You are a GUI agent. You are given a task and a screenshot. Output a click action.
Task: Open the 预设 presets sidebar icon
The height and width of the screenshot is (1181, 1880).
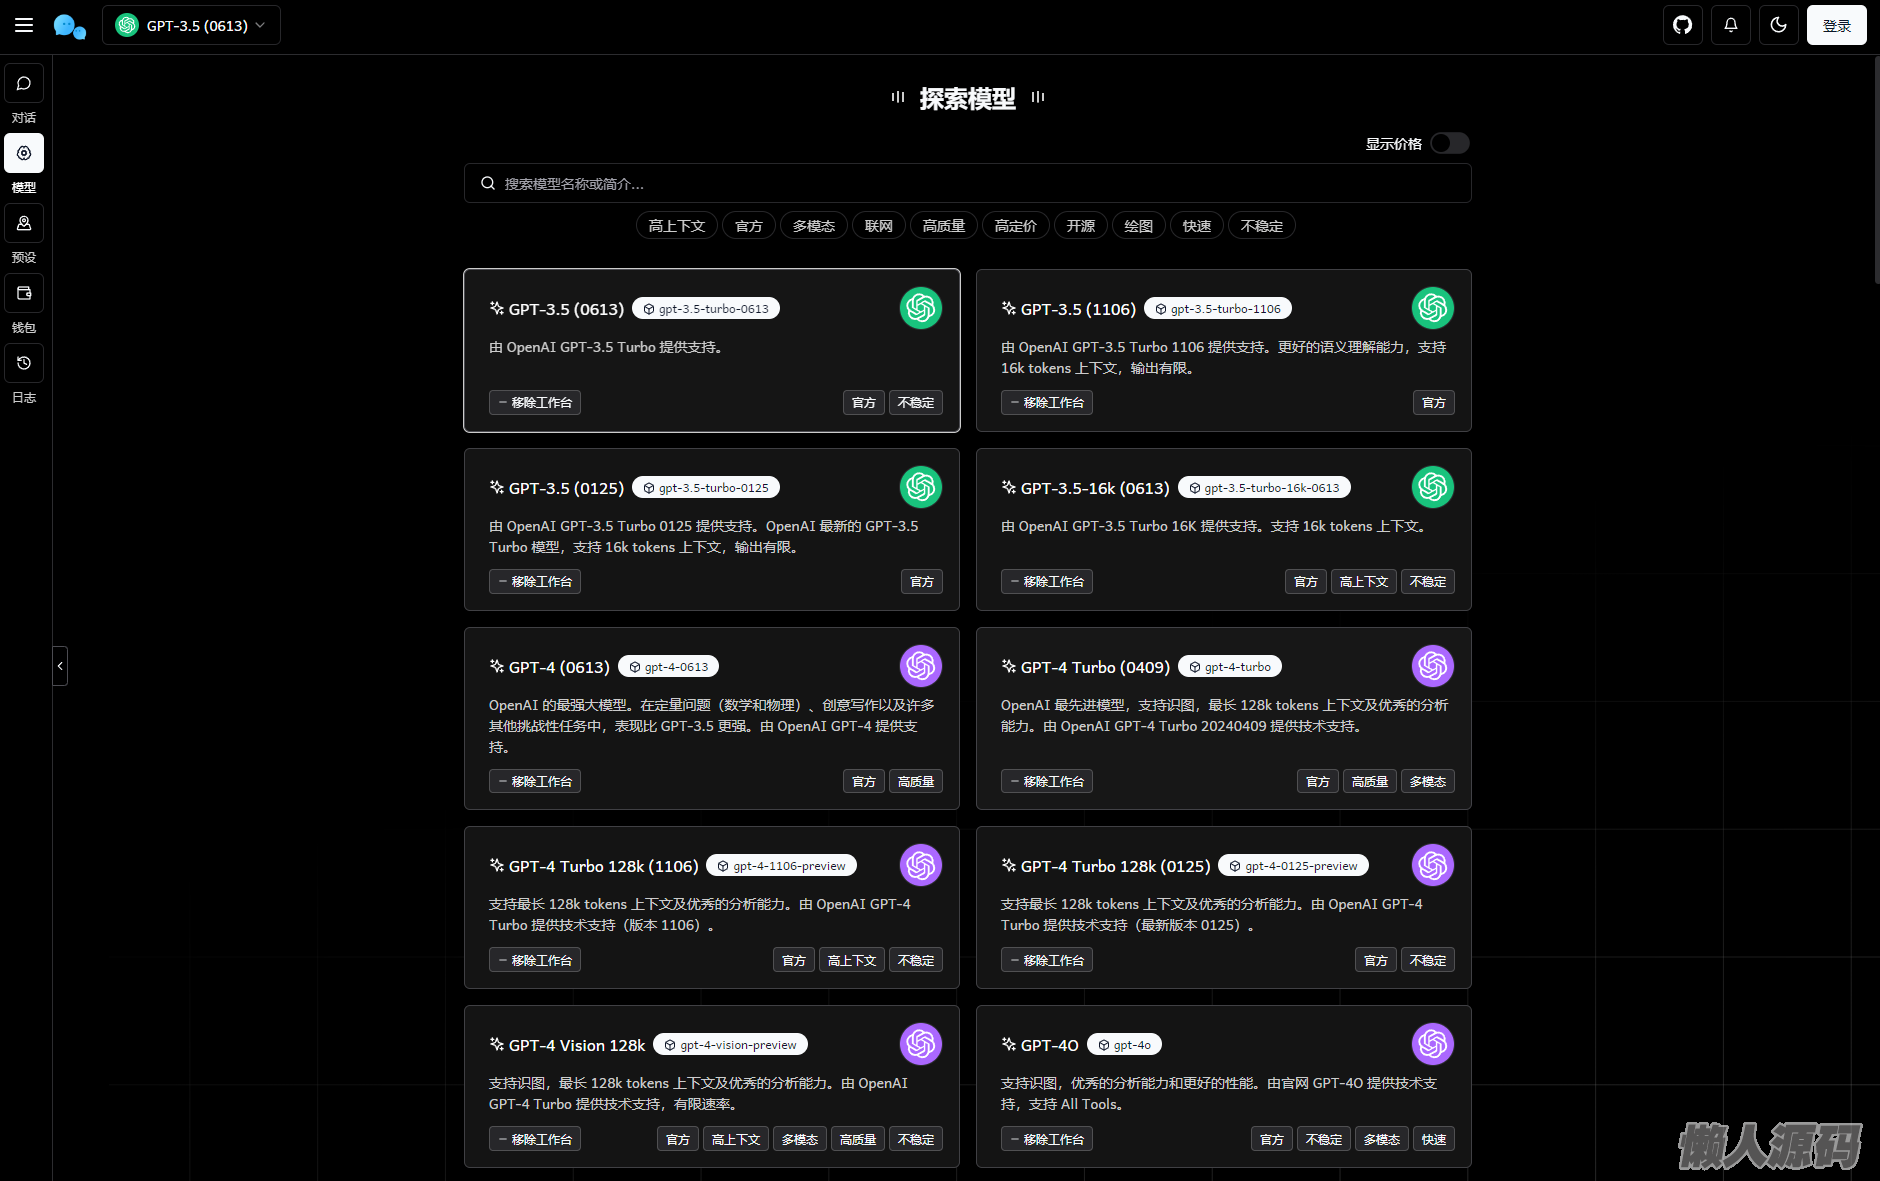(24, 224)
